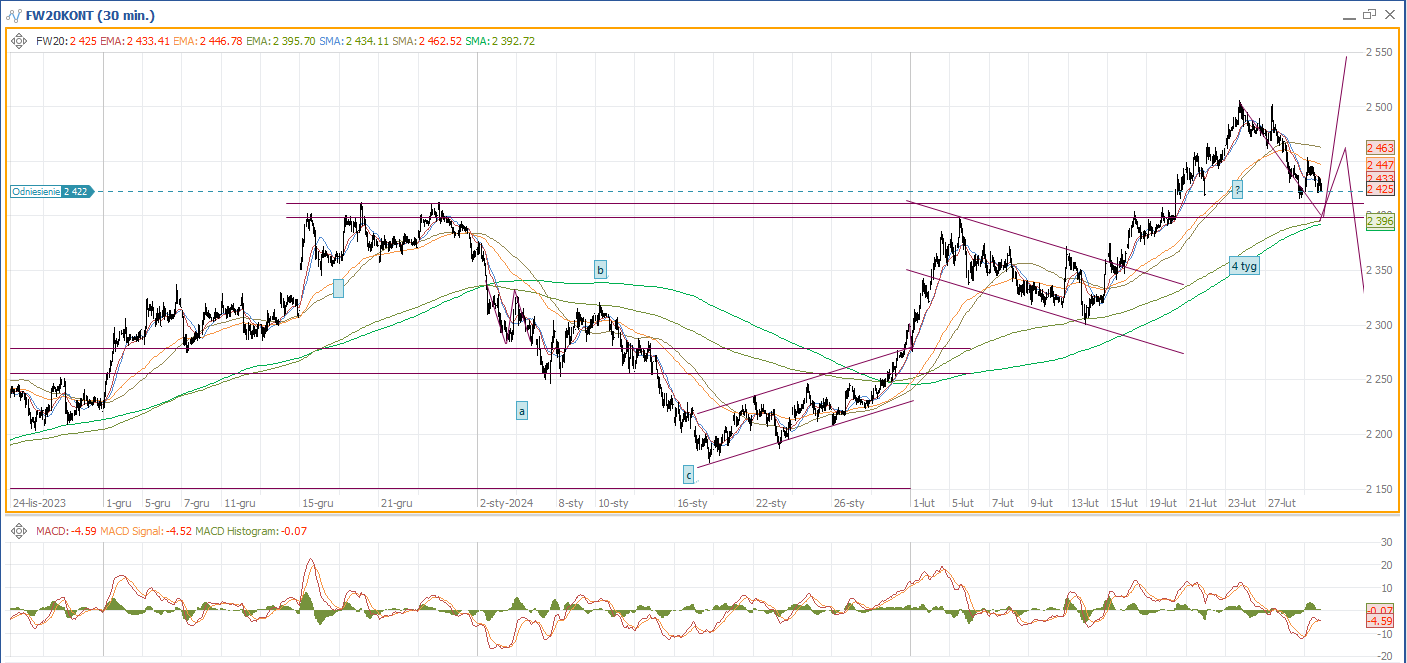
Task: Click the chart icon beside FW20KONT title
Action: [x=14, y=16]
